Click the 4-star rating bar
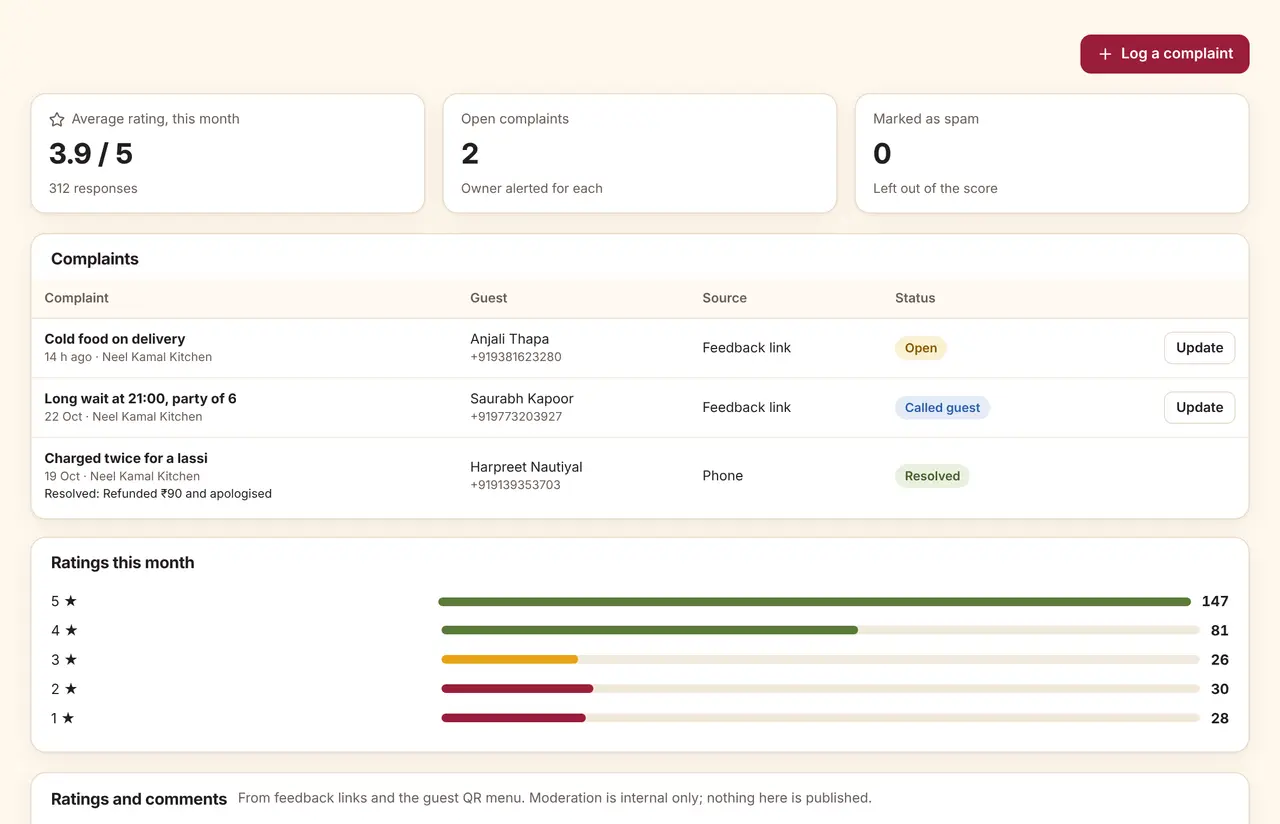 pyautogui.click(x=820, y=631)
